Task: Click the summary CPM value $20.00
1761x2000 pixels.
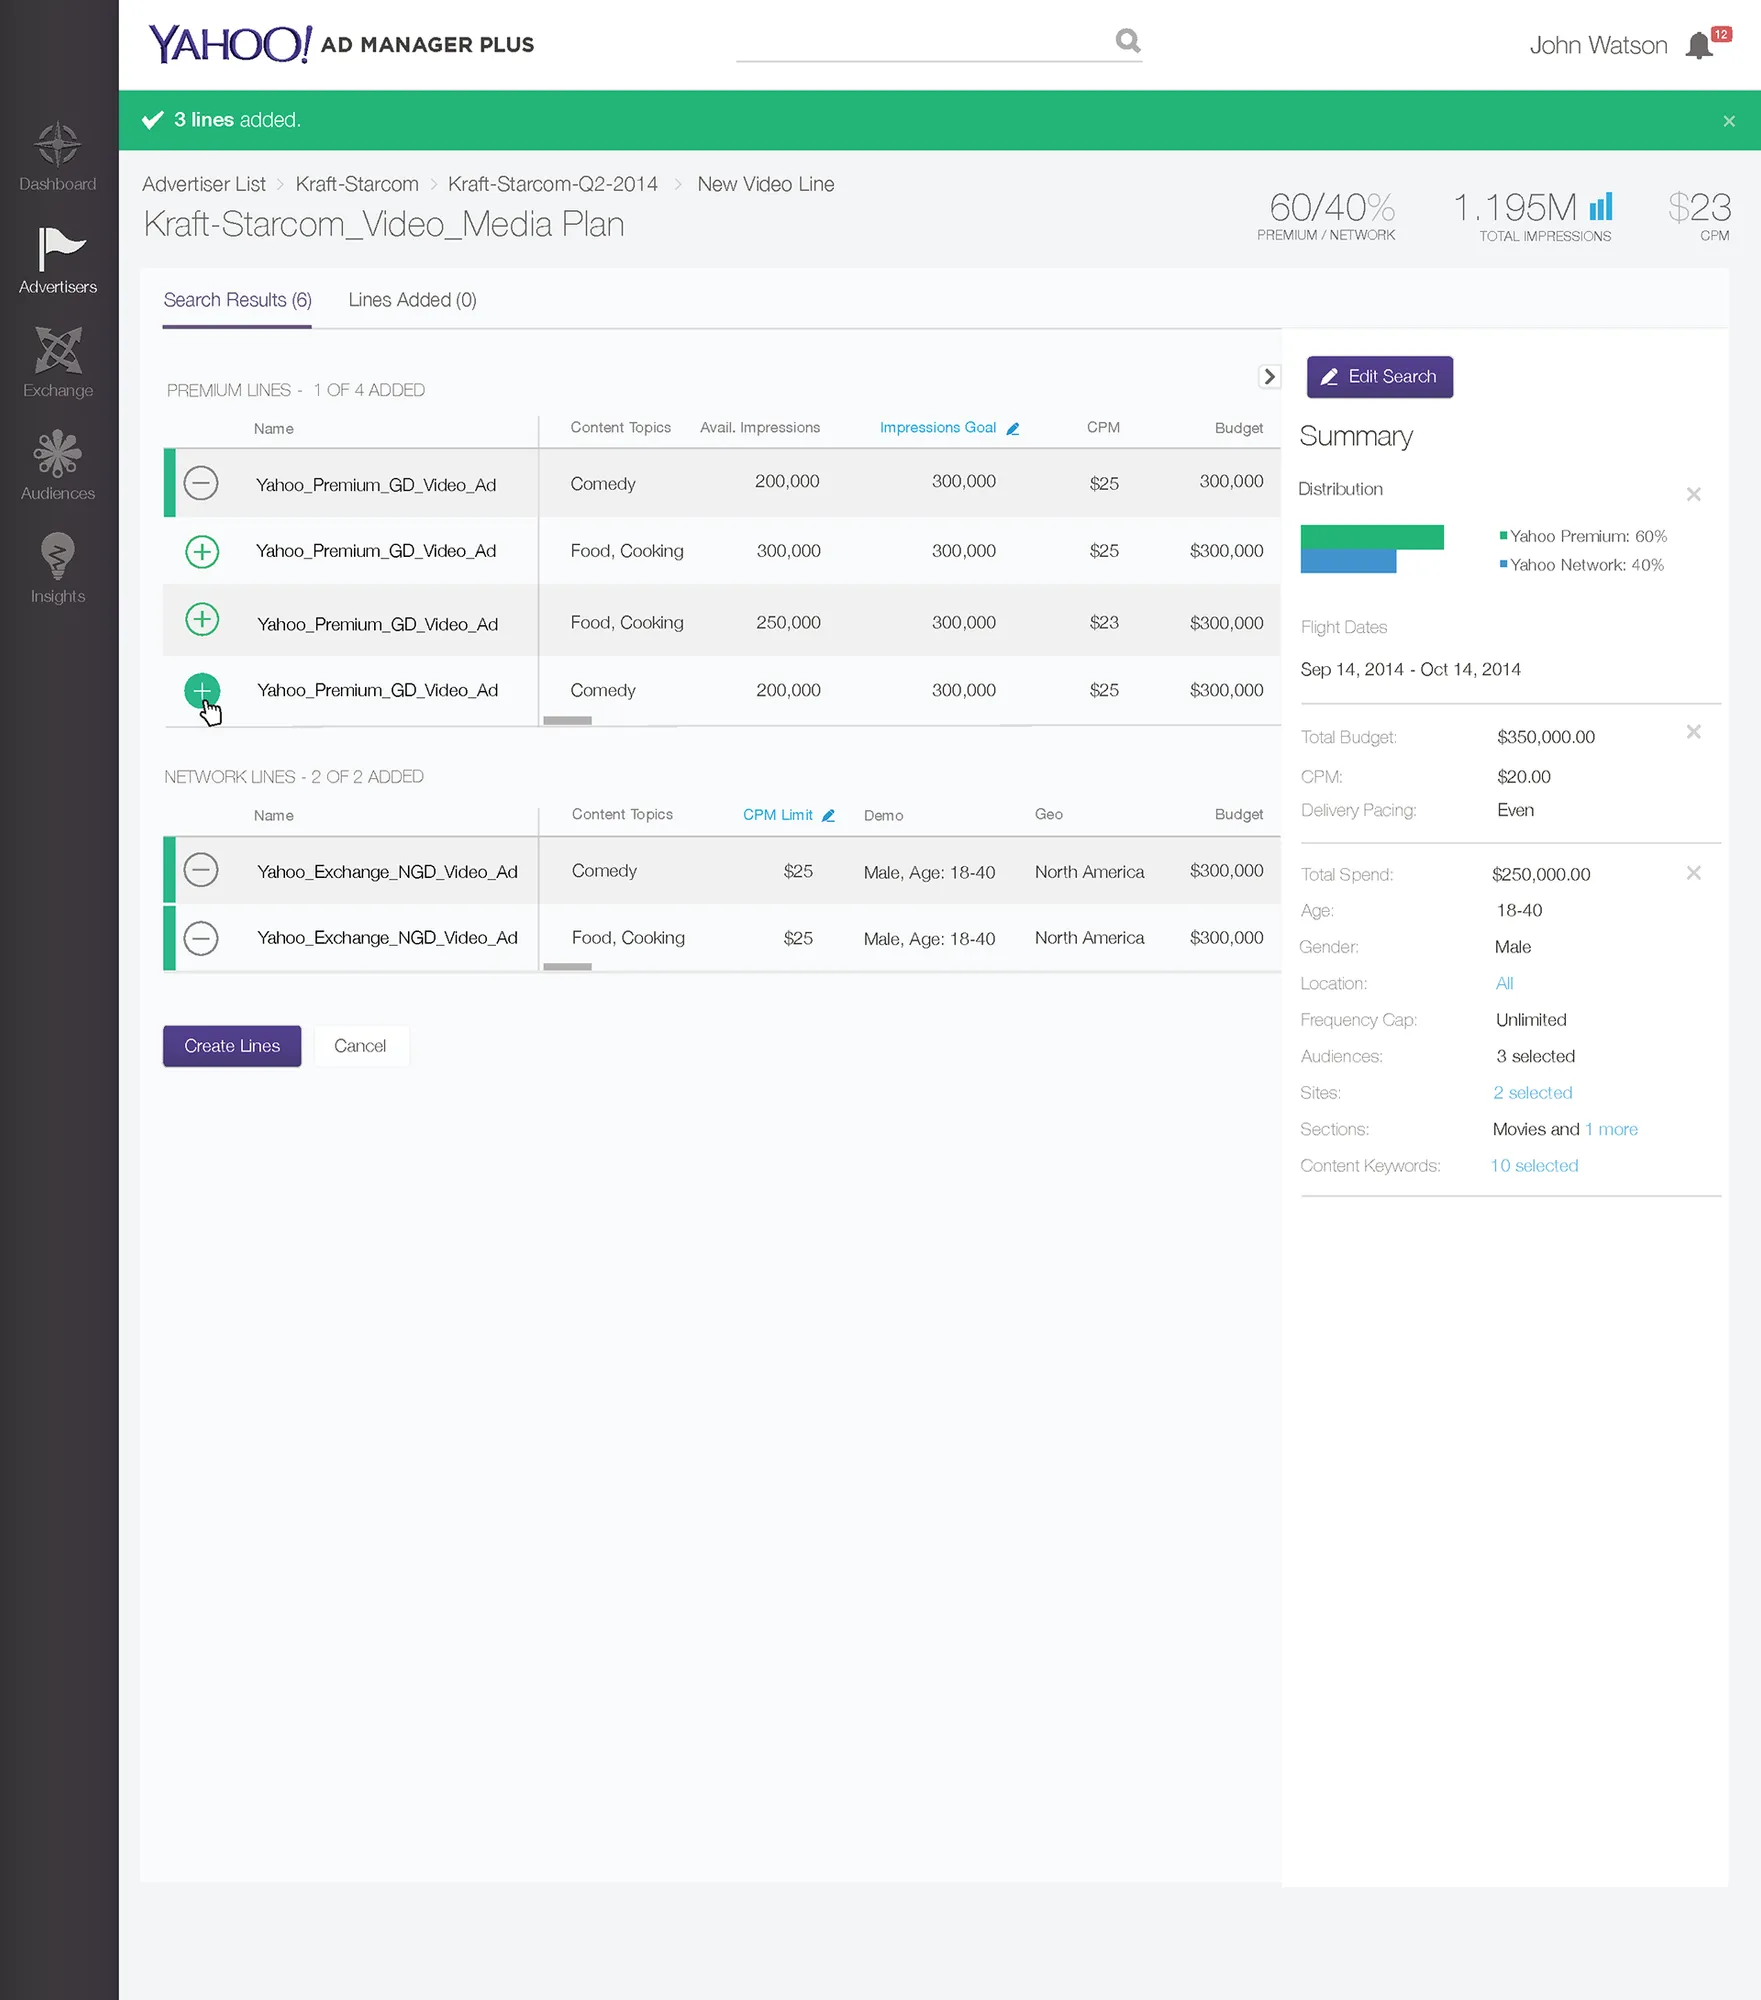Action: [x=1524, y=776]
